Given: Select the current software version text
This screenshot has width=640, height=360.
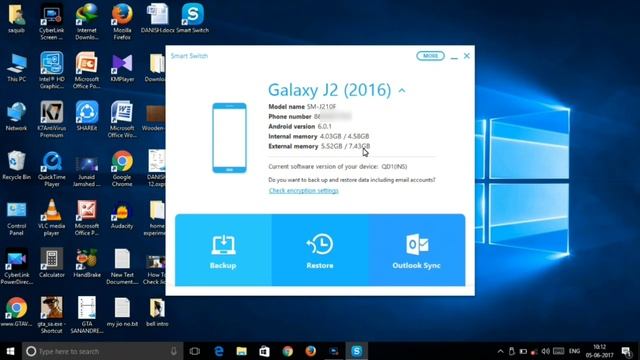Looking at the screenshot, I should click(x=338, y=167).
